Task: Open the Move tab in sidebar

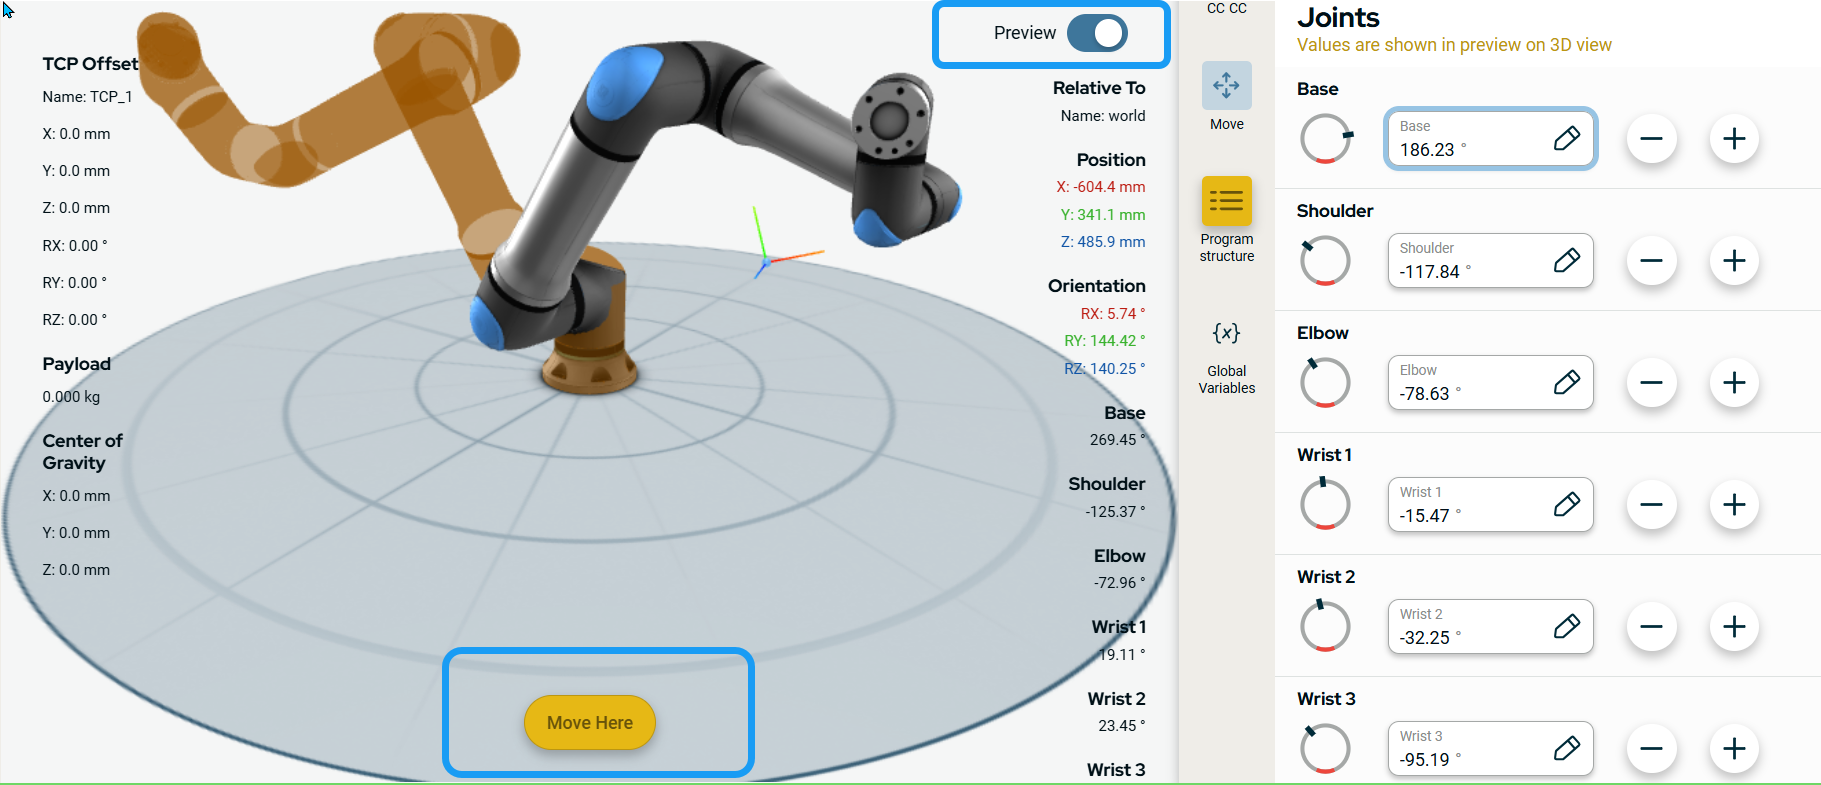Action: tap(1226, 97)
